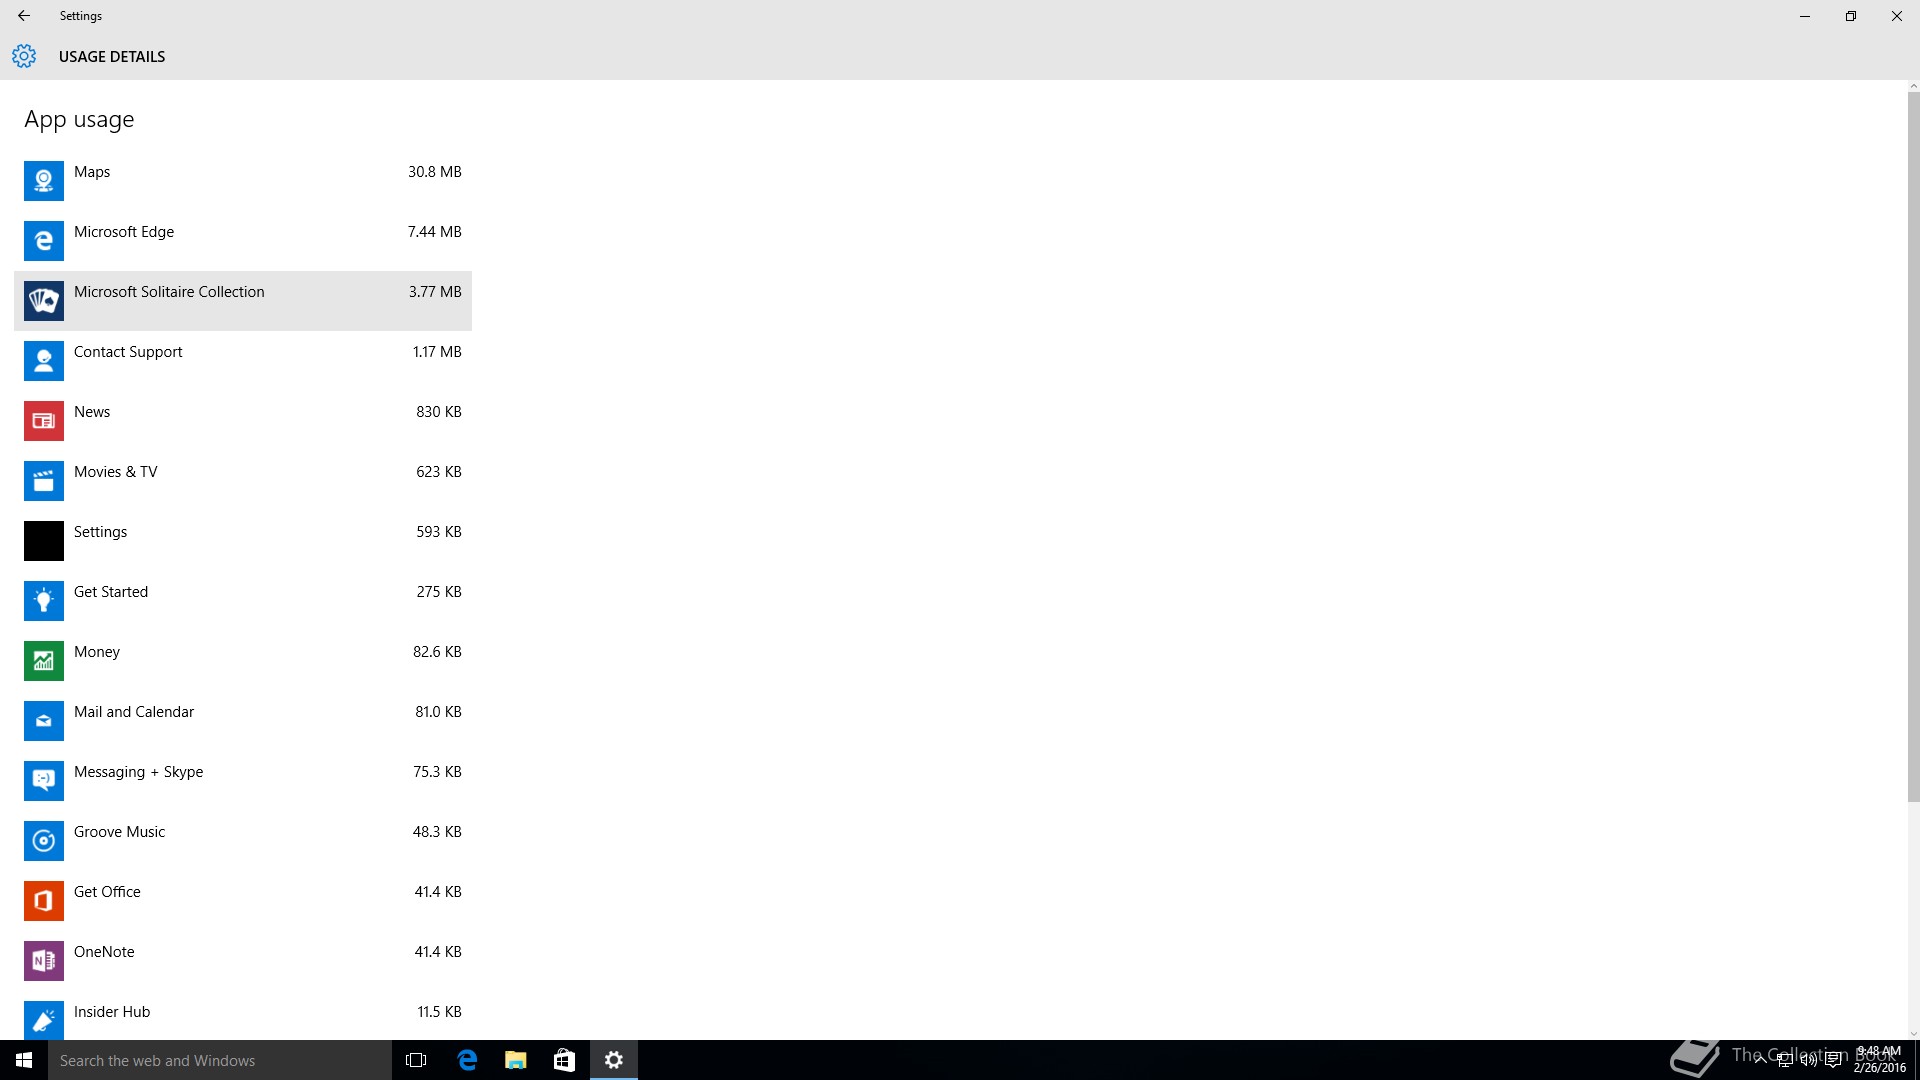
Task: Click the Insider Hub megaphone icon
Action: pyautogui.click(x=44, y=1020)
